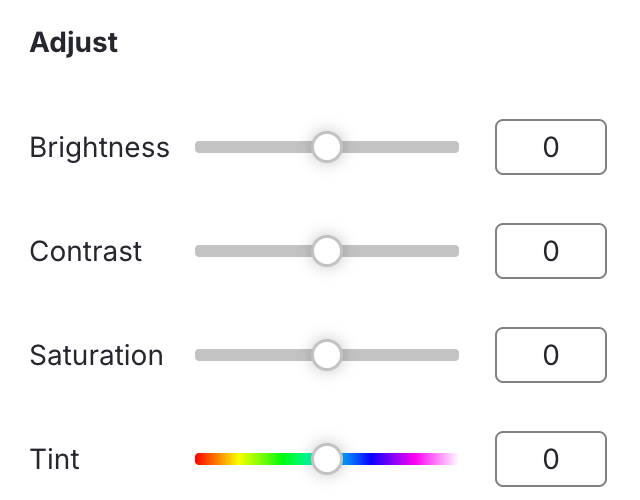This screenshot has width=640, height=500.
Task: Click the Saturation slider handle
Action: coord(326,355)
